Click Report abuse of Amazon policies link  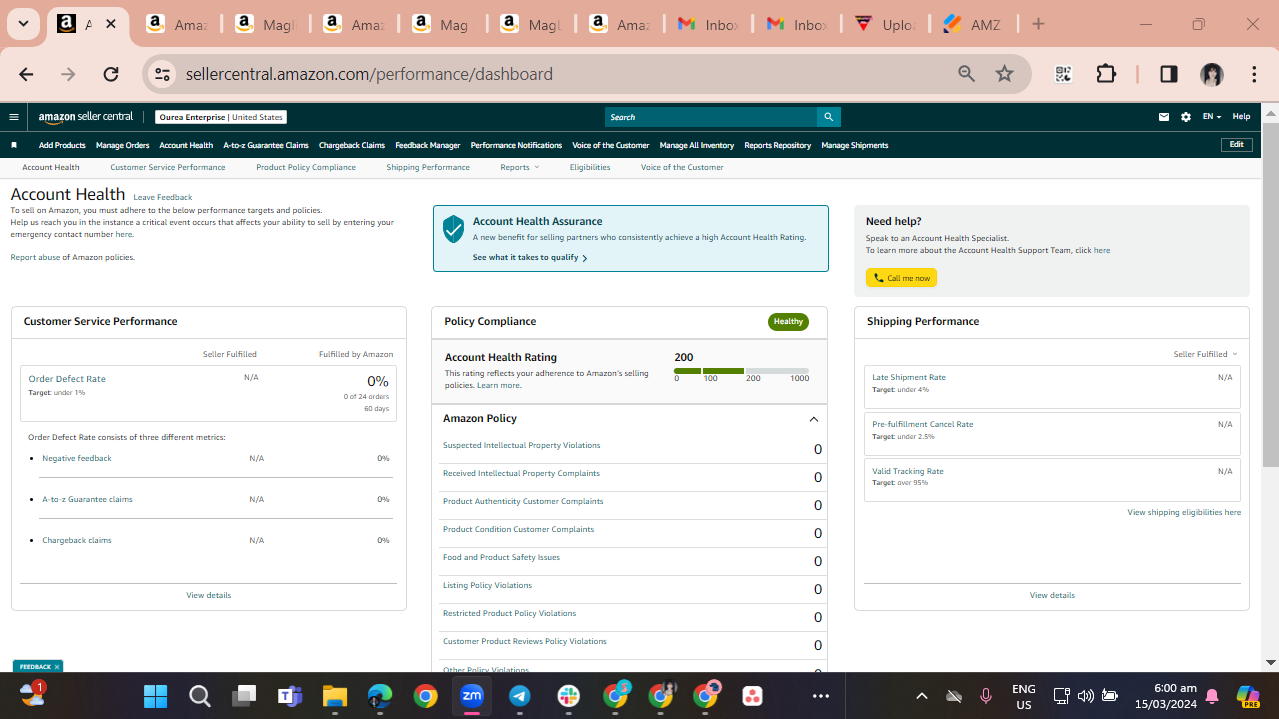click(x=72, y=257)
